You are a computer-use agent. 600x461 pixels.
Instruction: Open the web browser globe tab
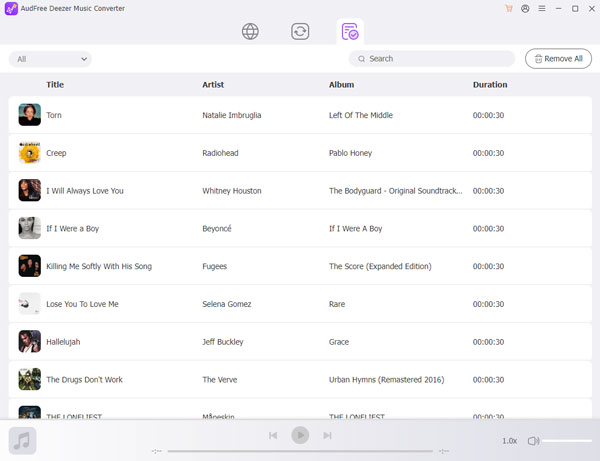point(250,31)
